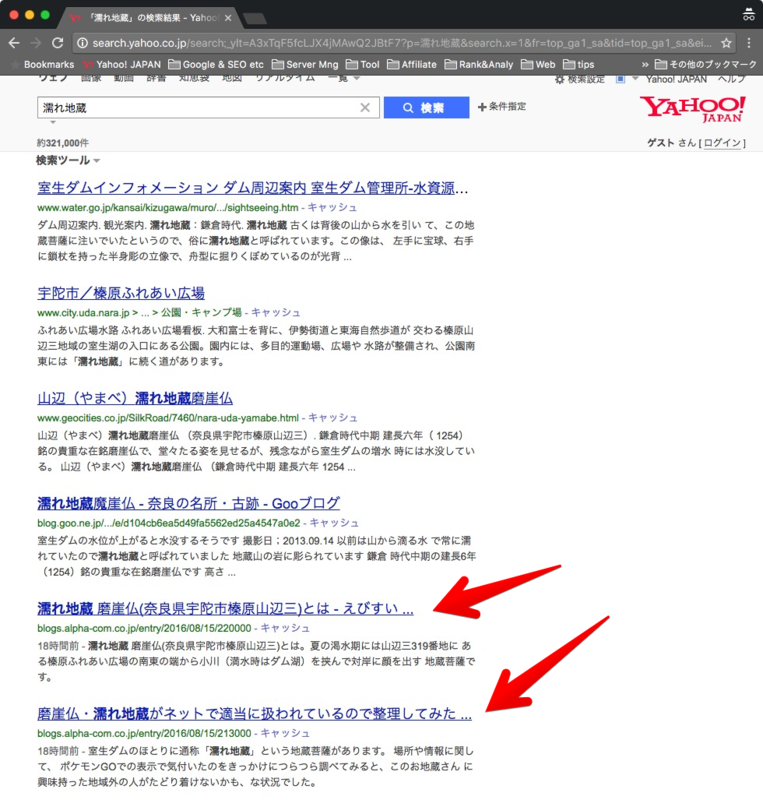Screen dimensions: 763x800
Task: Open the Bookmarks star folder
Action: pos(43,65)
